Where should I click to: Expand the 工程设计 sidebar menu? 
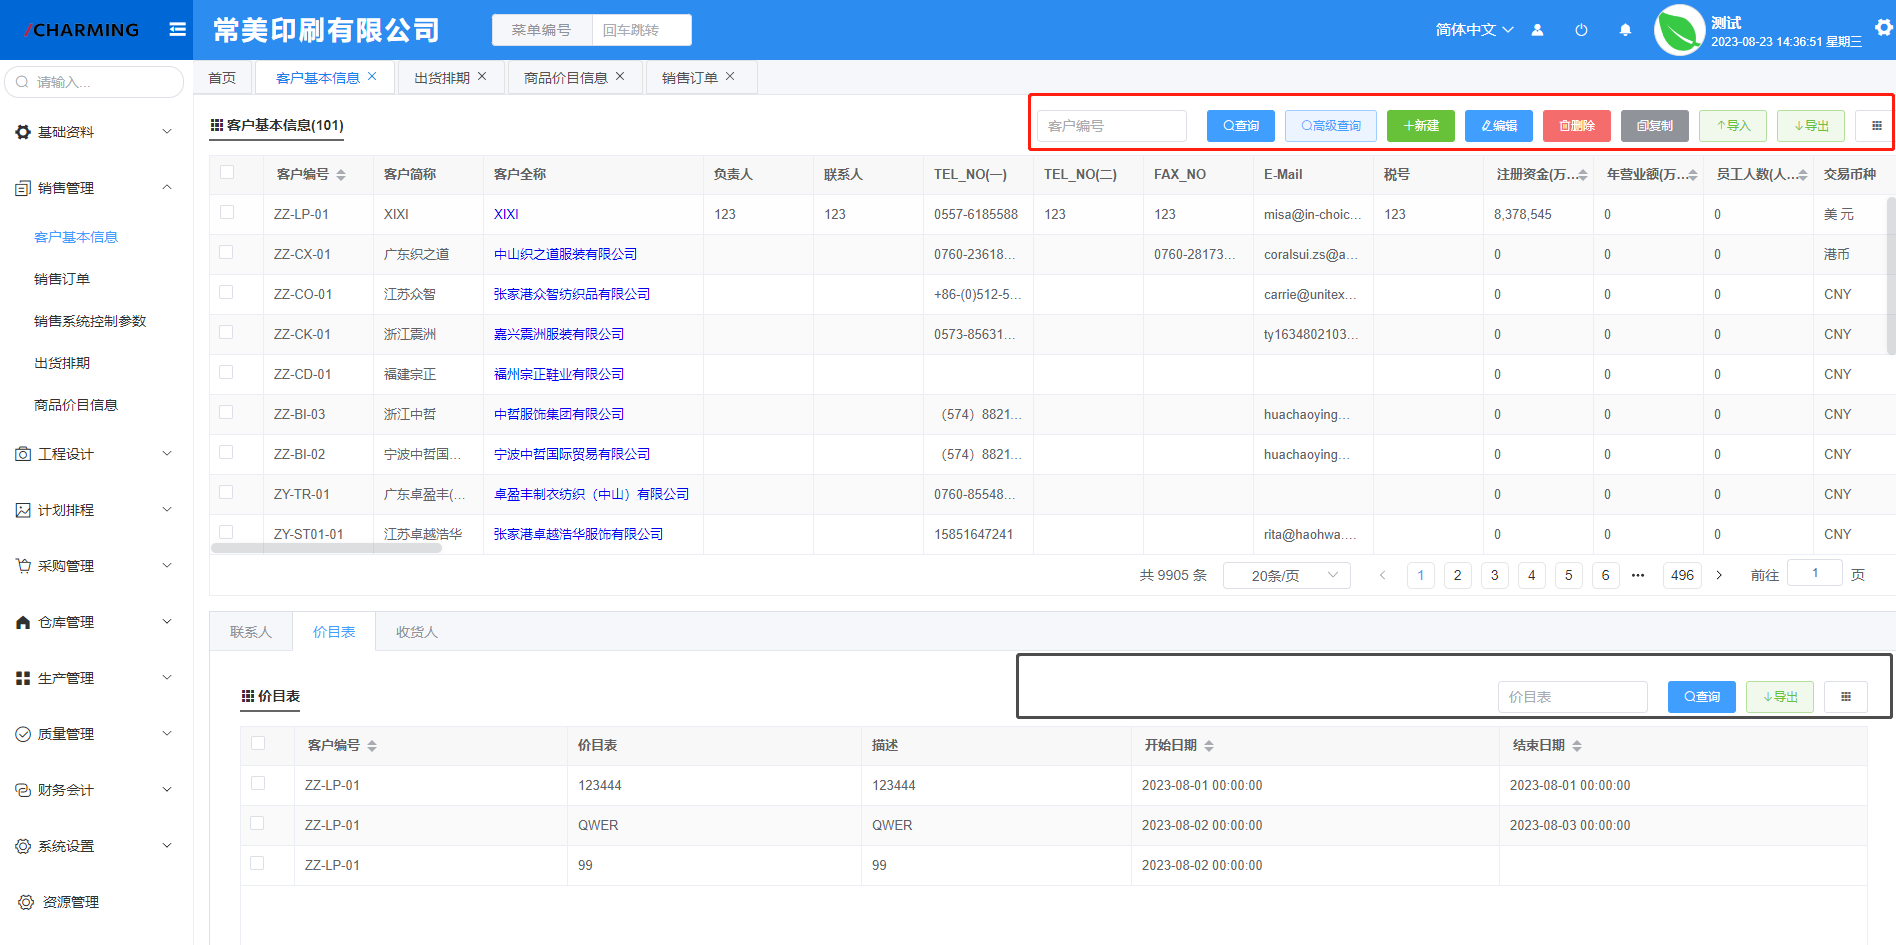tap(97, 454)
